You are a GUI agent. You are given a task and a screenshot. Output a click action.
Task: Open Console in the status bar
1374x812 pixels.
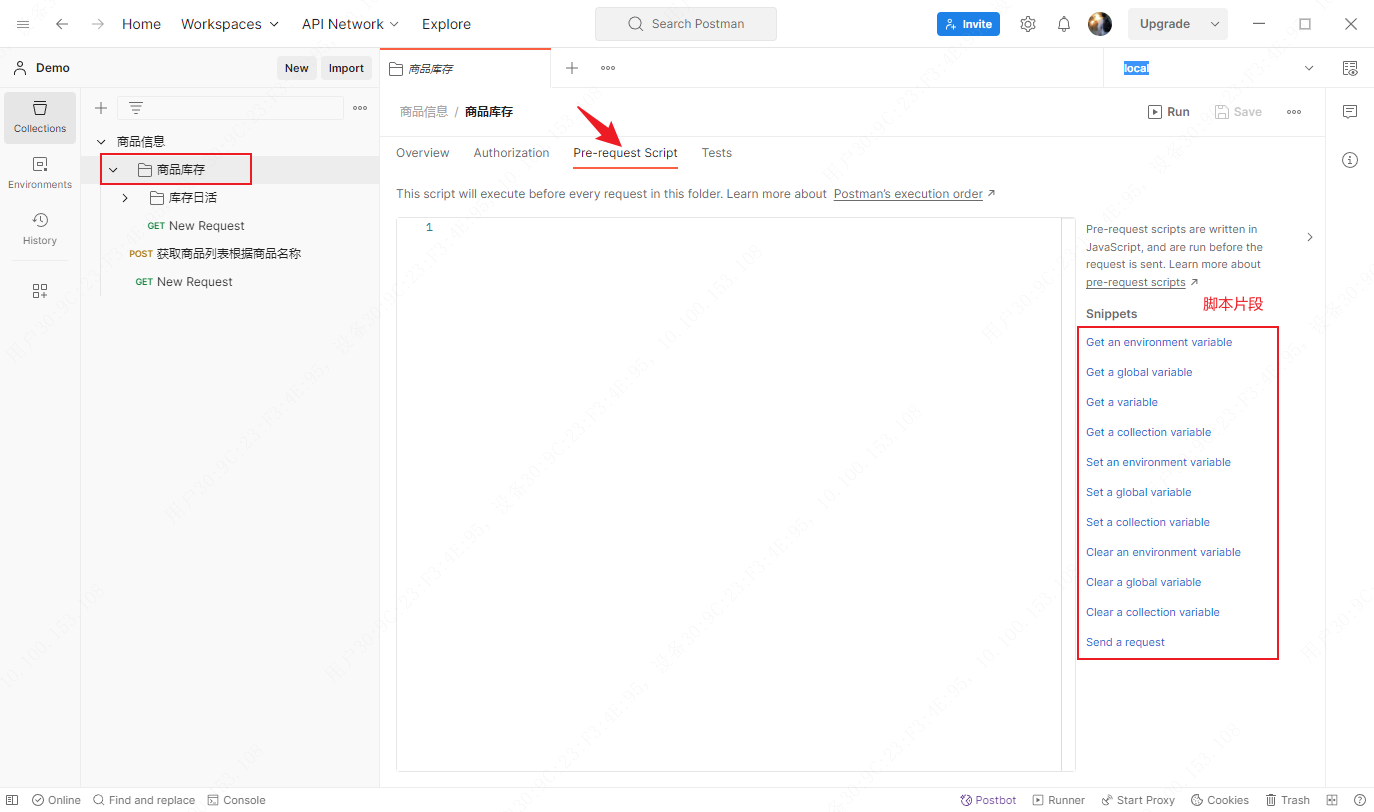point(237,800)
